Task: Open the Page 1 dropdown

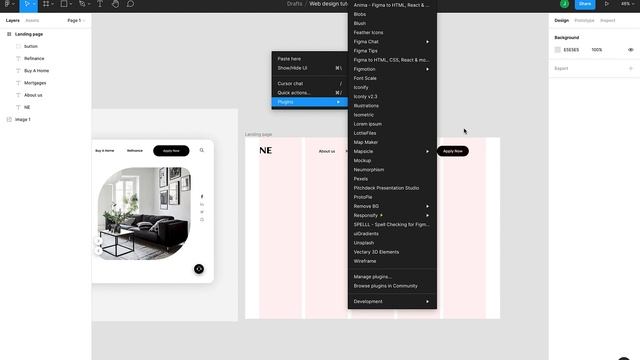Action: click(x=76, y=20)
